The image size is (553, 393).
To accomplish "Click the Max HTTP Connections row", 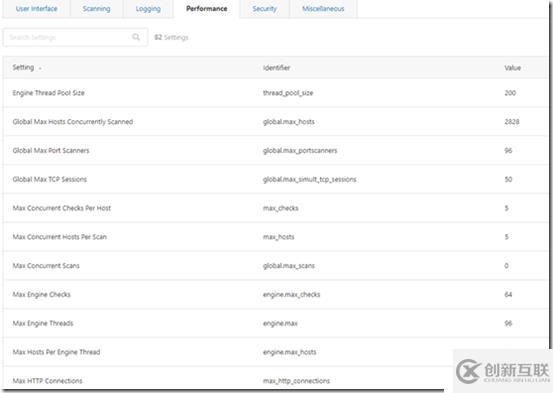I will point(227,381).
